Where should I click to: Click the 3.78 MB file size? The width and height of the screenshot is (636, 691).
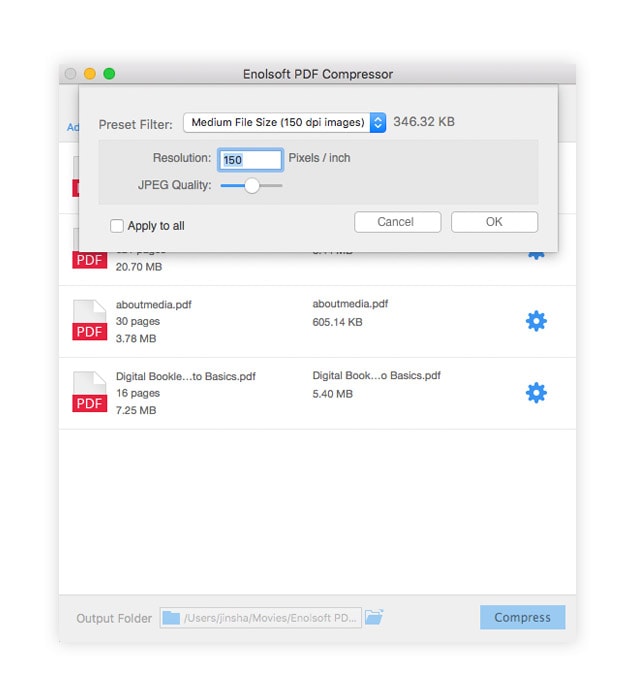[x=136, y=338]
